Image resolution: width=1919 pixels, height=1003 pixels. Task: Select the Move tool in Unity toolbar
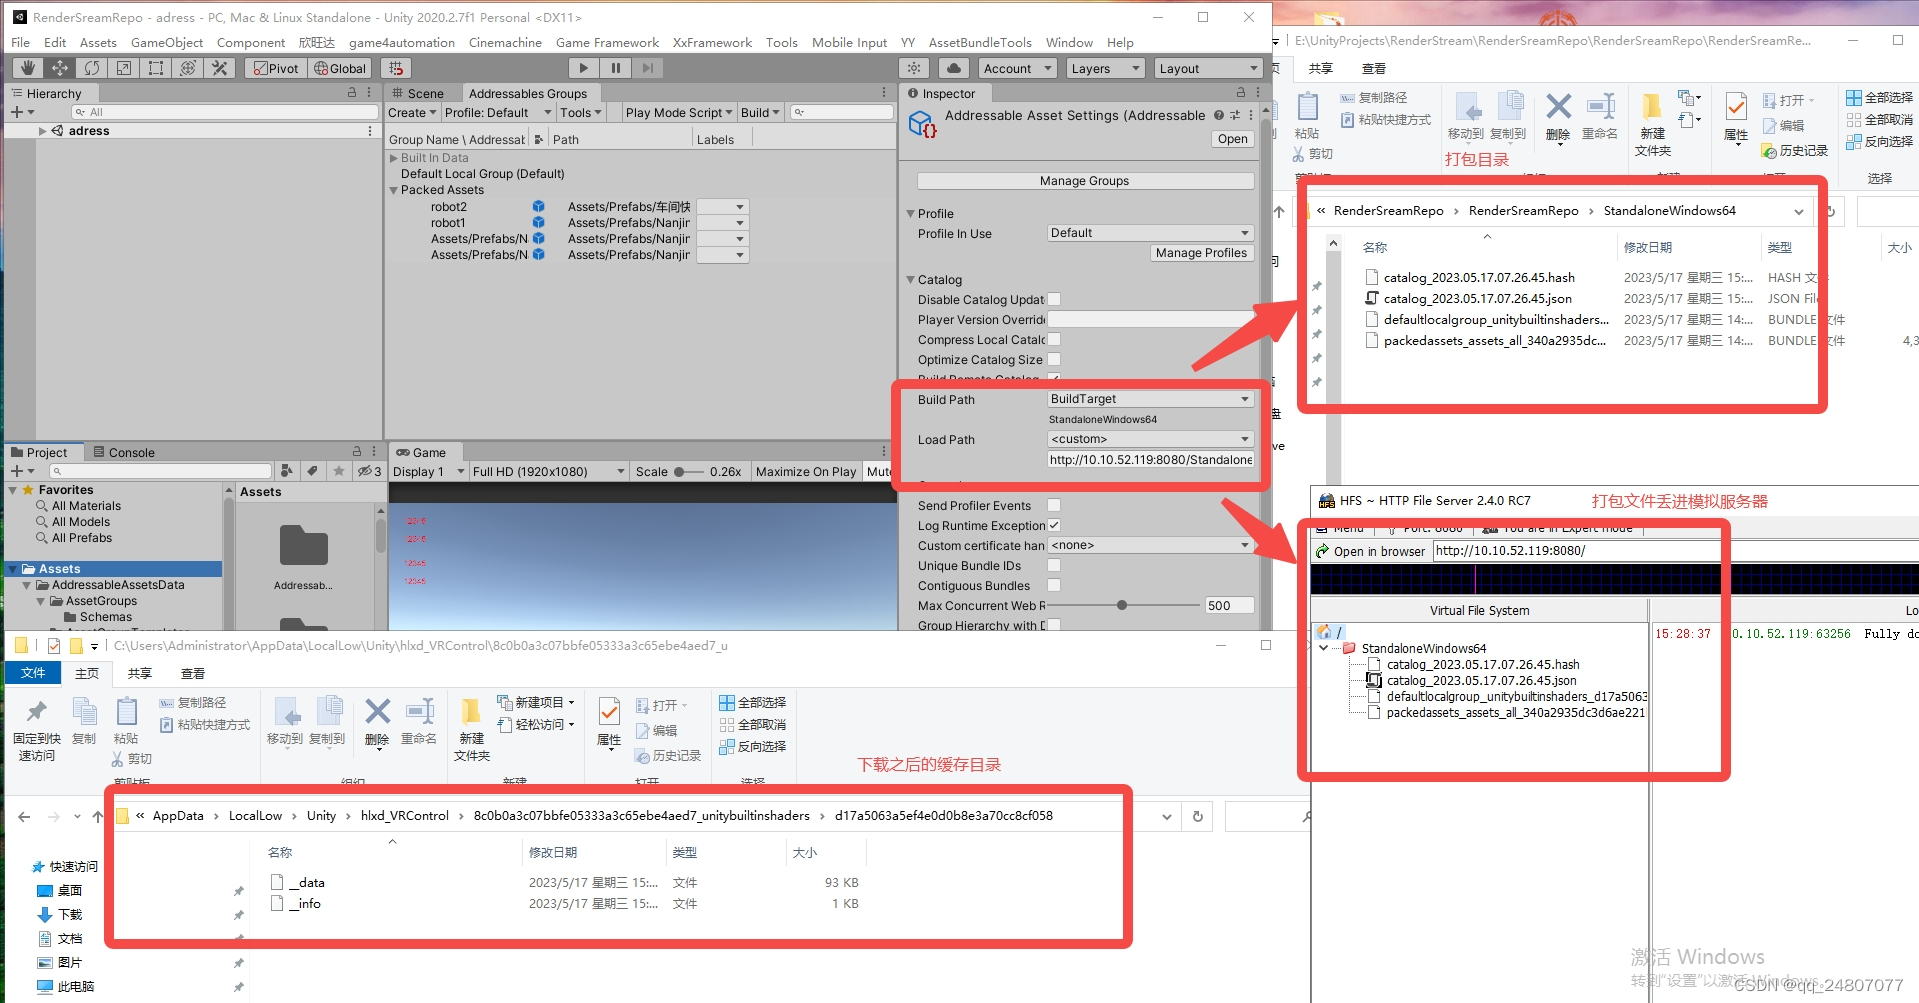(60, 68)
